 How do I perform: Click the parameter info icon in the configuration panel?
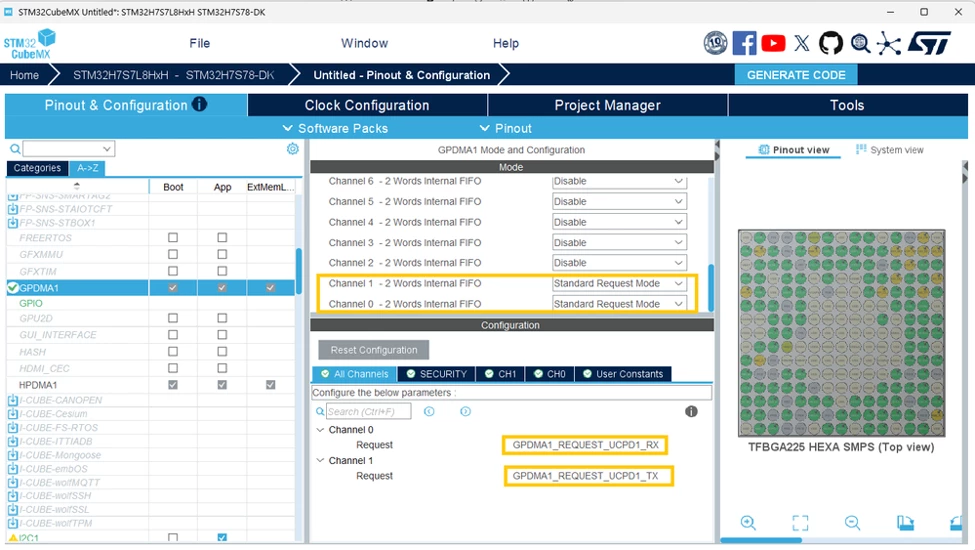pos(691,411)
